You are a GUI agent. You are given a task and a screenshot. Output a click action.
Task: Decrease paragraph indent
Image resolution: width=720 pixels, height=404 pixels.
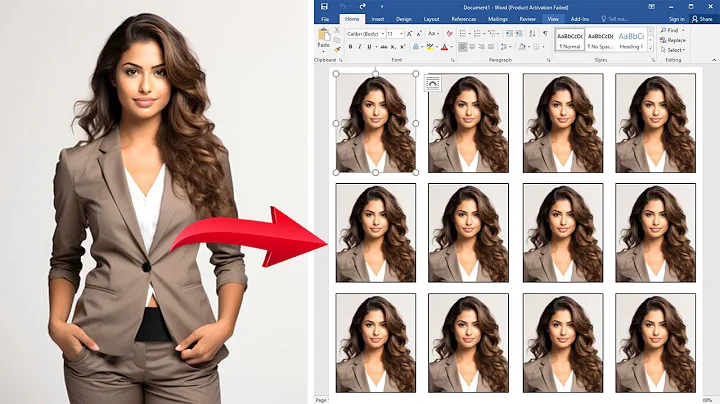click(509, 34)
